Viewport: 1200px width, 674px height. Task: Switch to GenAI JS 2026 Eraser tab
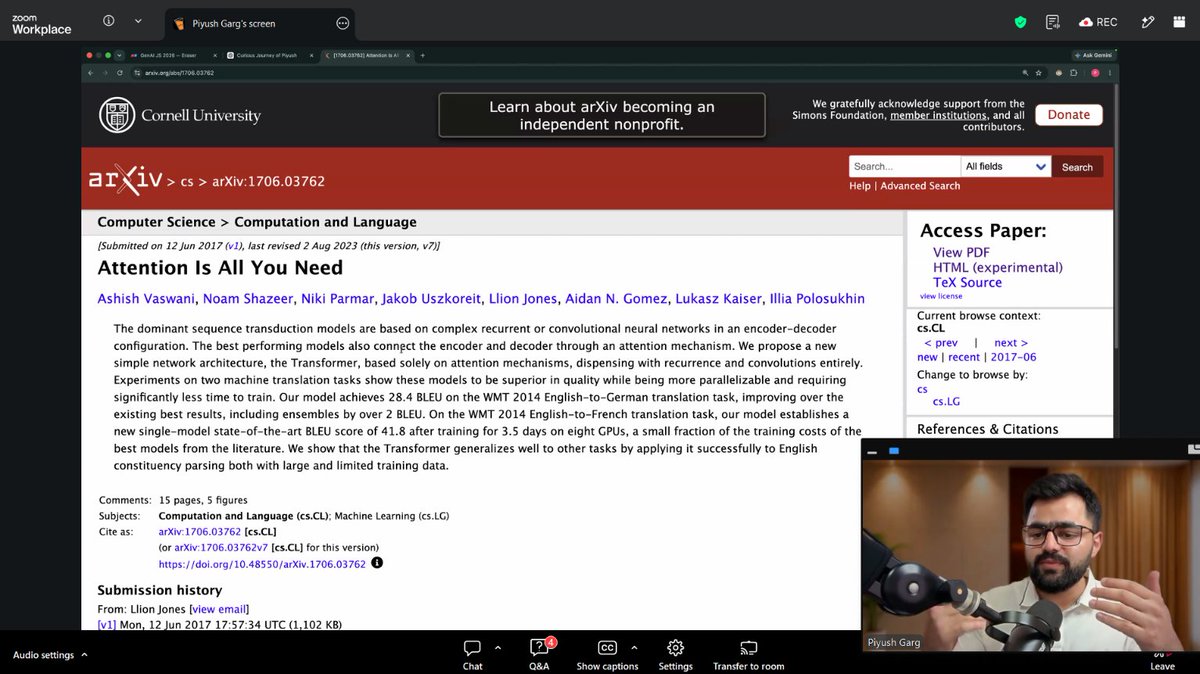171,55
